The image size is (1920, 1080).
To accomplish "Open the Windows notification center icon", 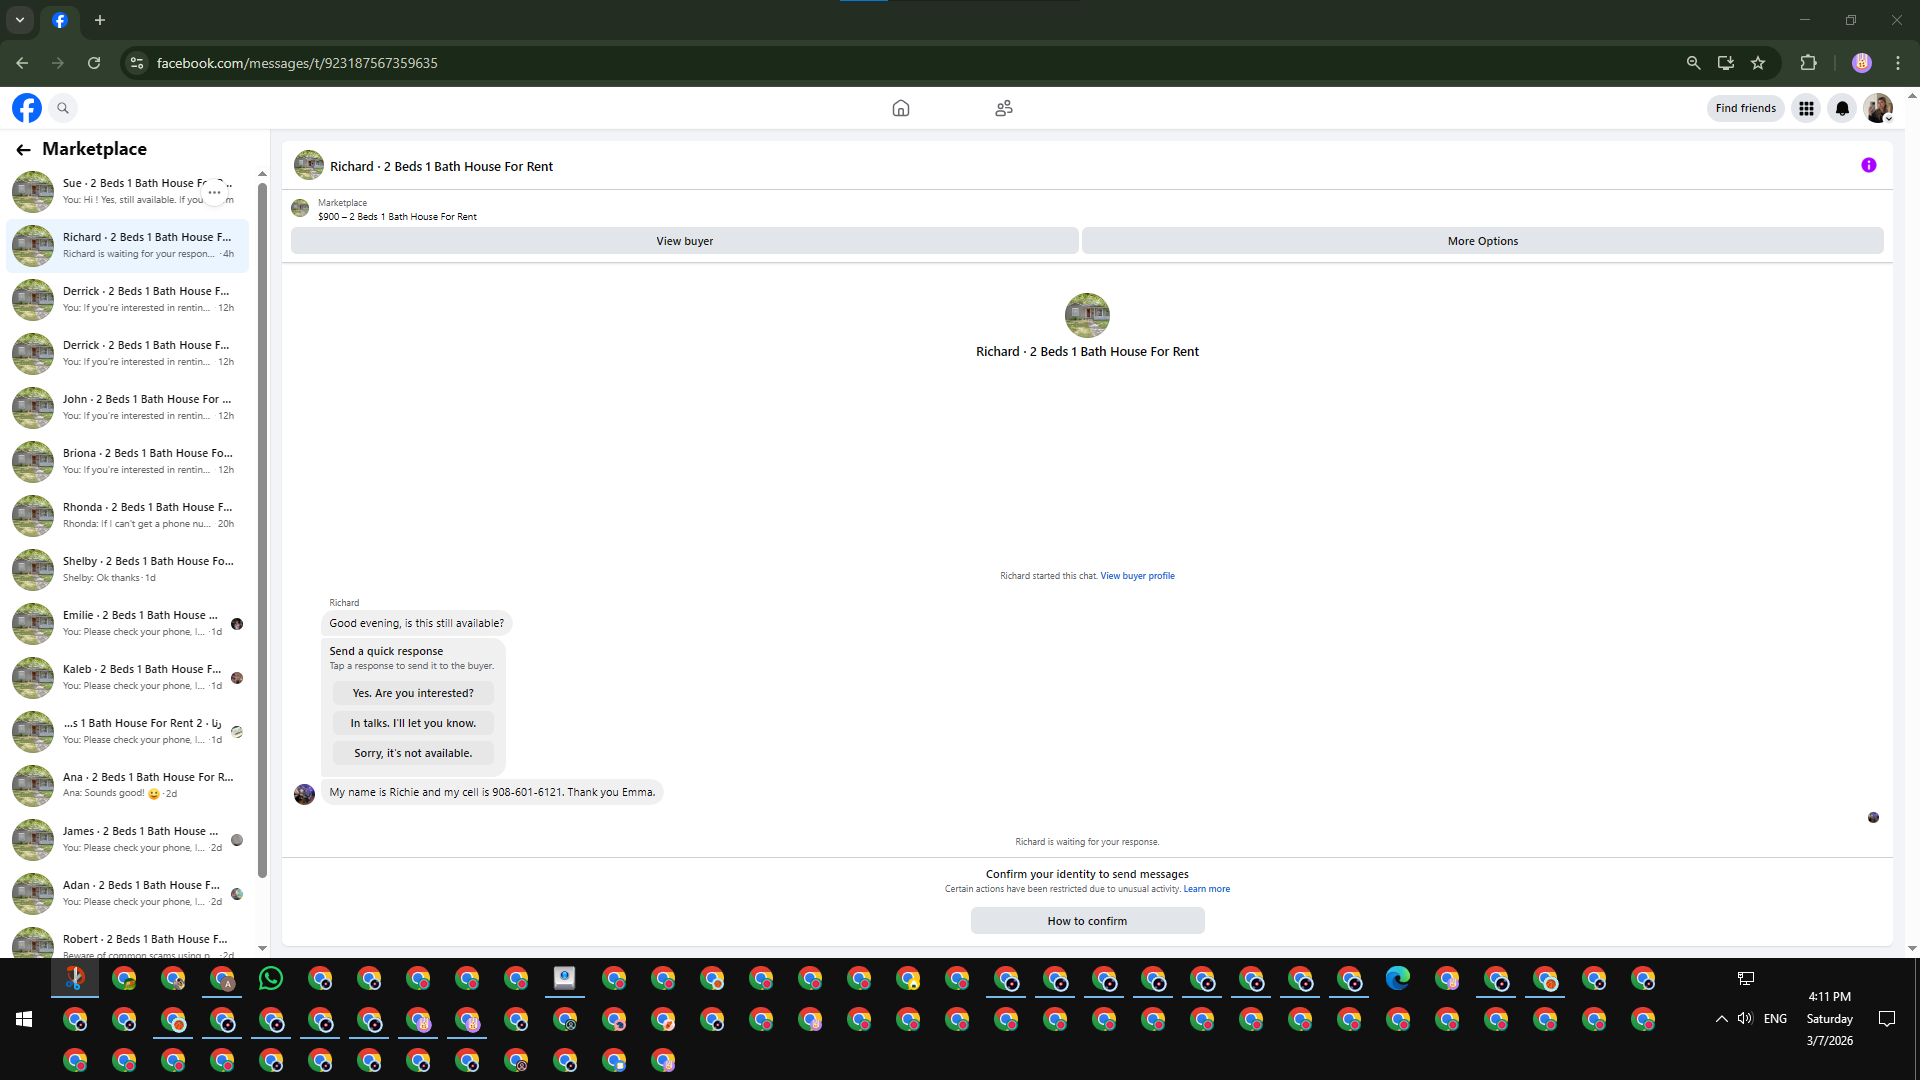I will pos(1887,1019).
